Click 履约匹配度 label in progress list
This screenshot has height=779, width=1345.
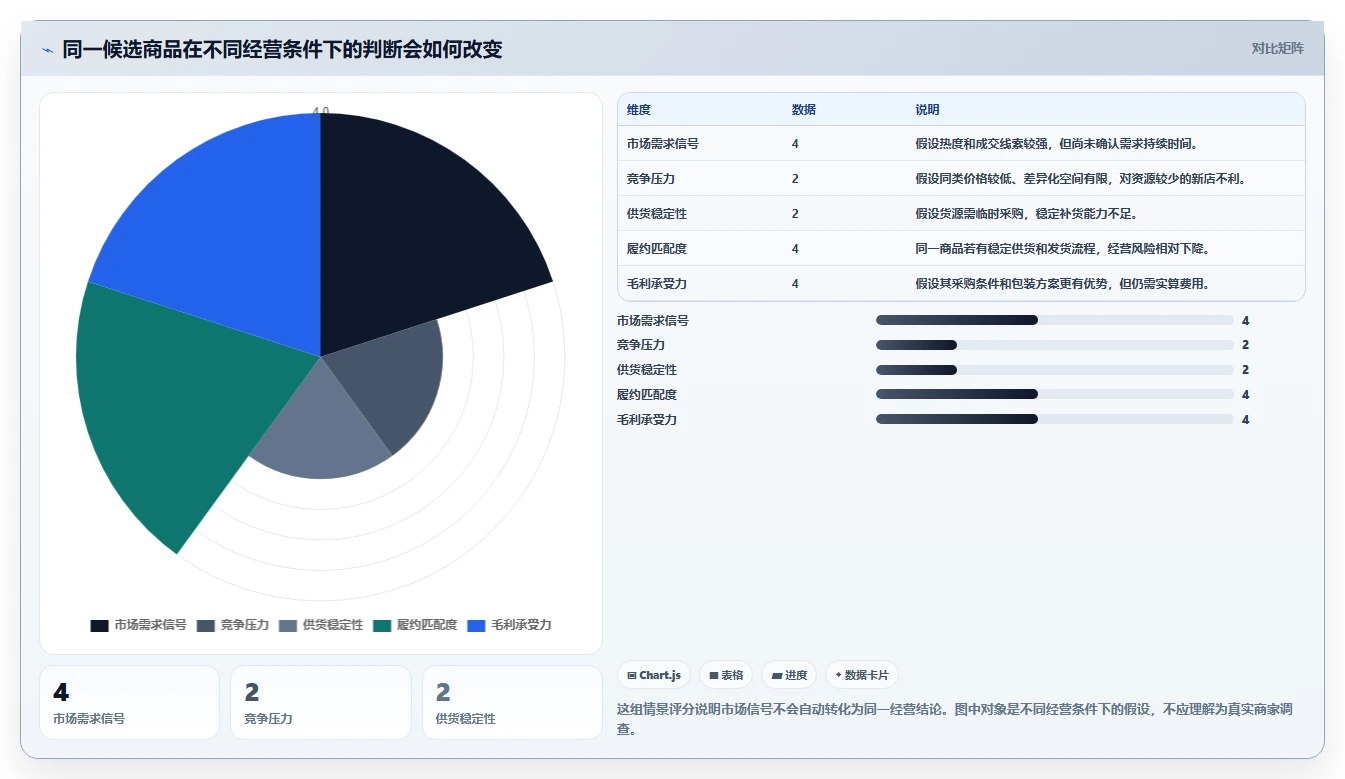coord(647,395)
